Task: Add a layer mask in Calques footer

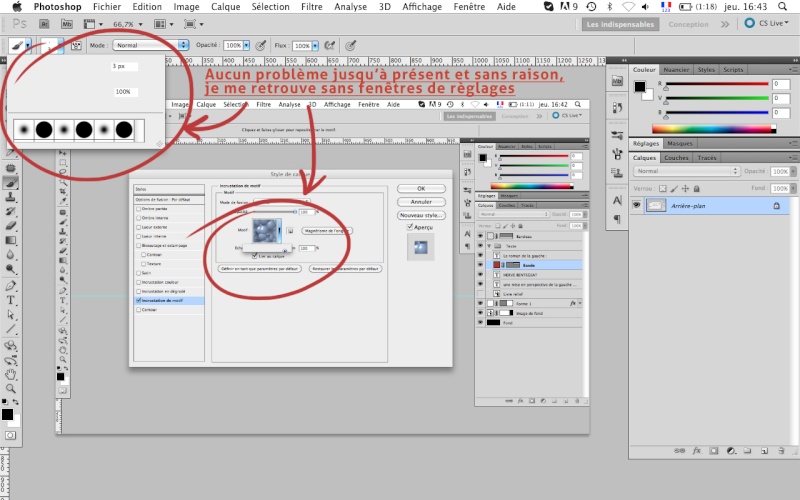Action: click(714, 451)
